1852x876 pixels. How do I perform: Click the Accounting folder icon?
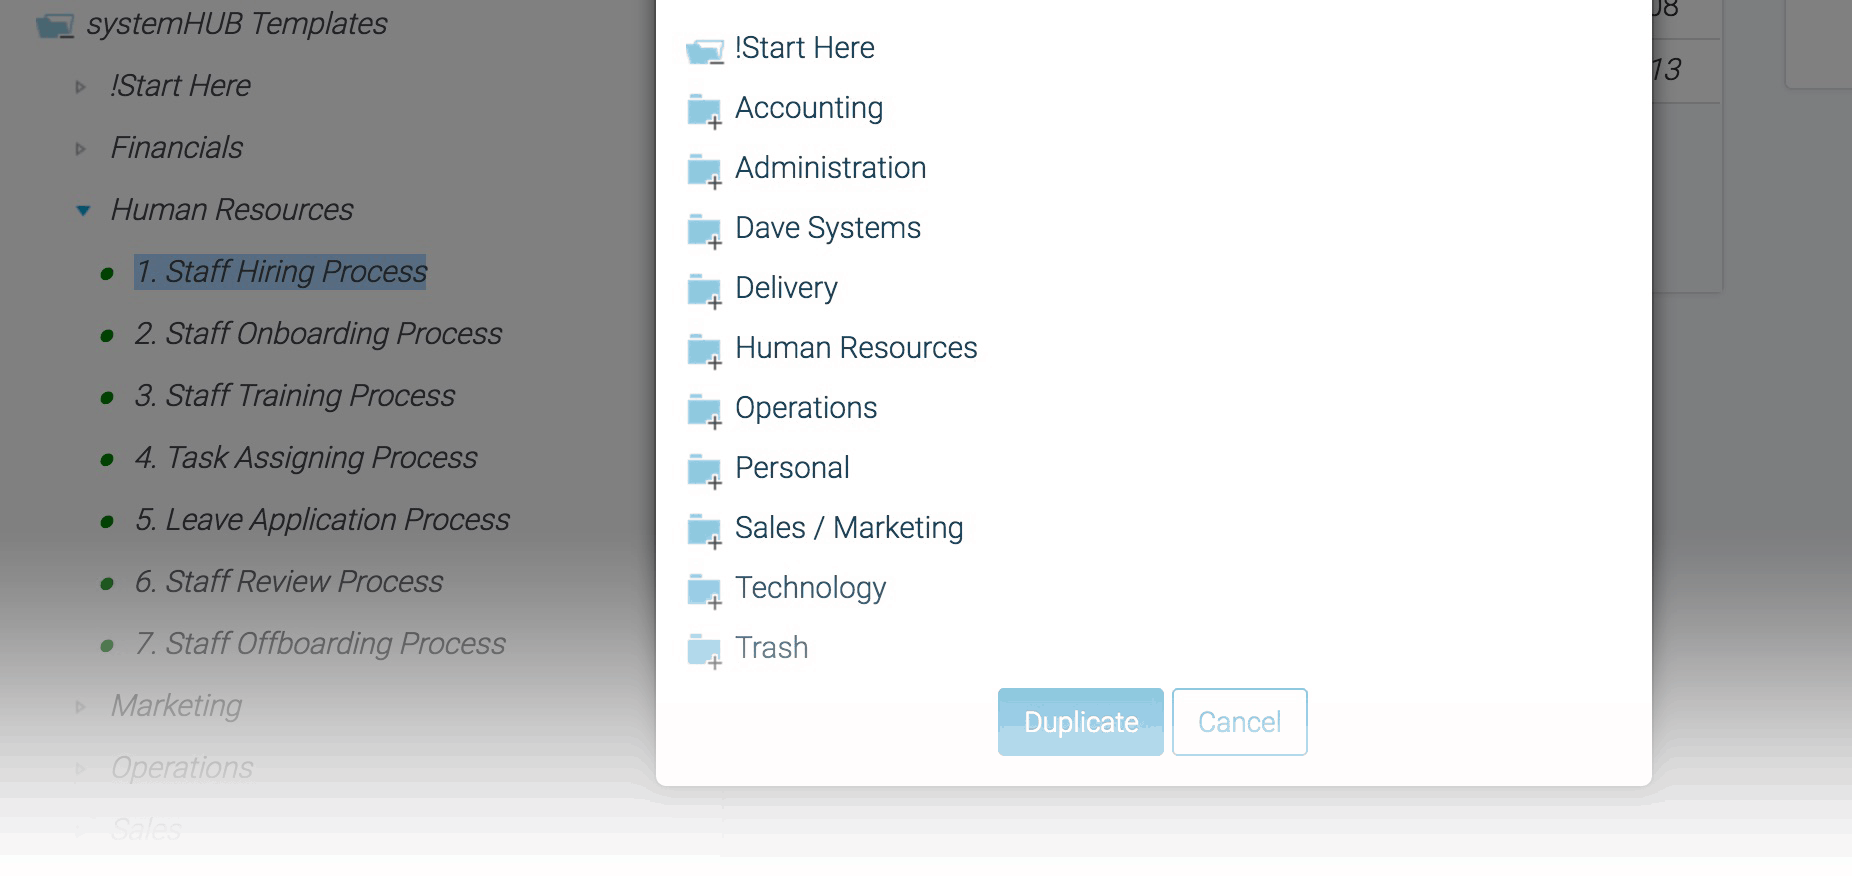pyautogui.click(x=704, y=109)
